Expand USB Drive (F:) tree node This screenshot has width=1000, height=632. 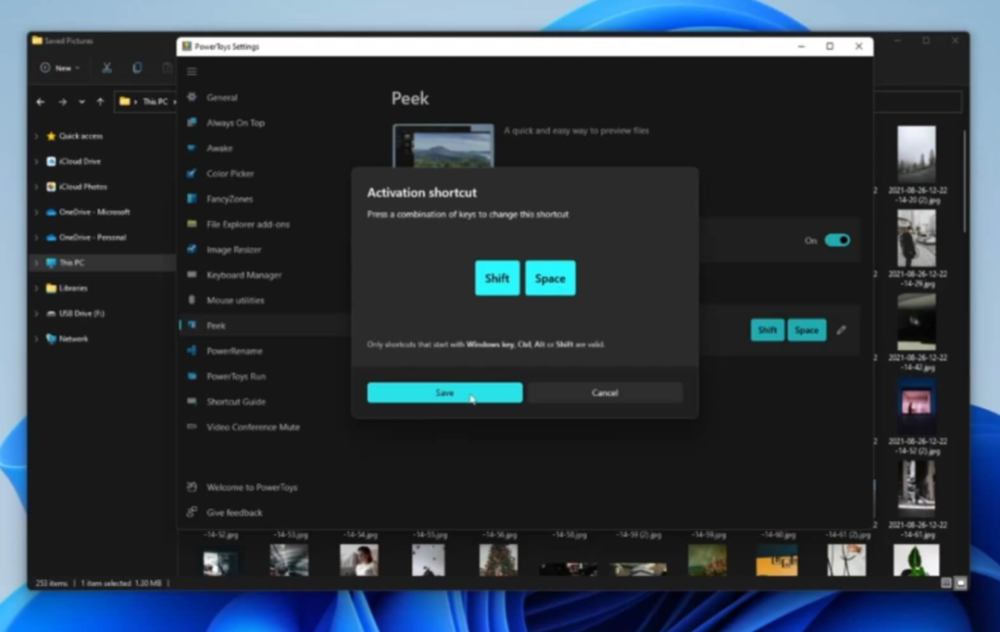tap(36, 313)
